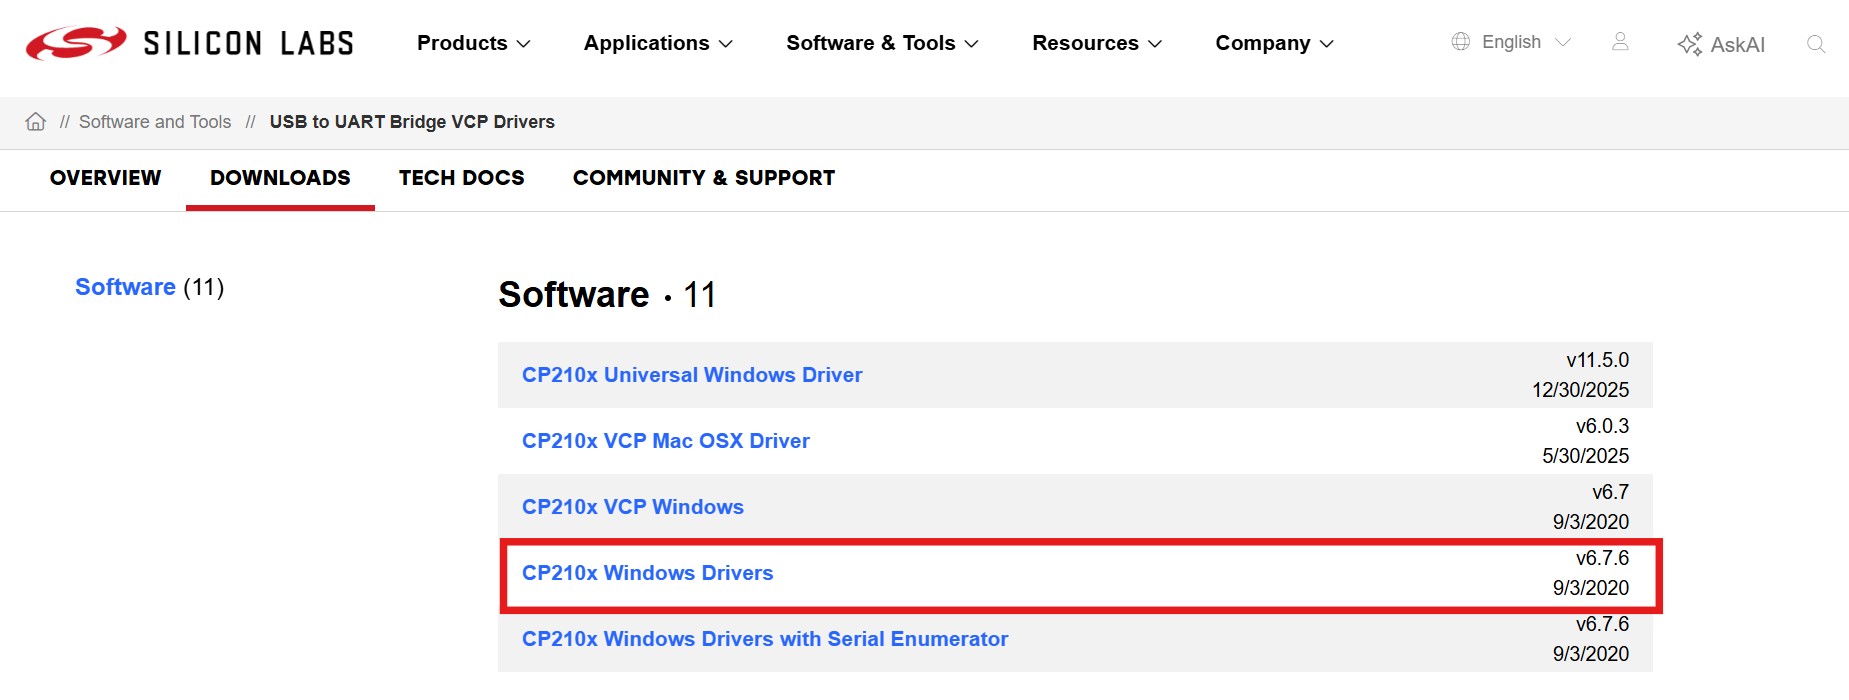Switch to the Overview tab
Image resolution: width=1849 pixels, height=700 pixels.
pyautogui.click(x=105, y=178)
